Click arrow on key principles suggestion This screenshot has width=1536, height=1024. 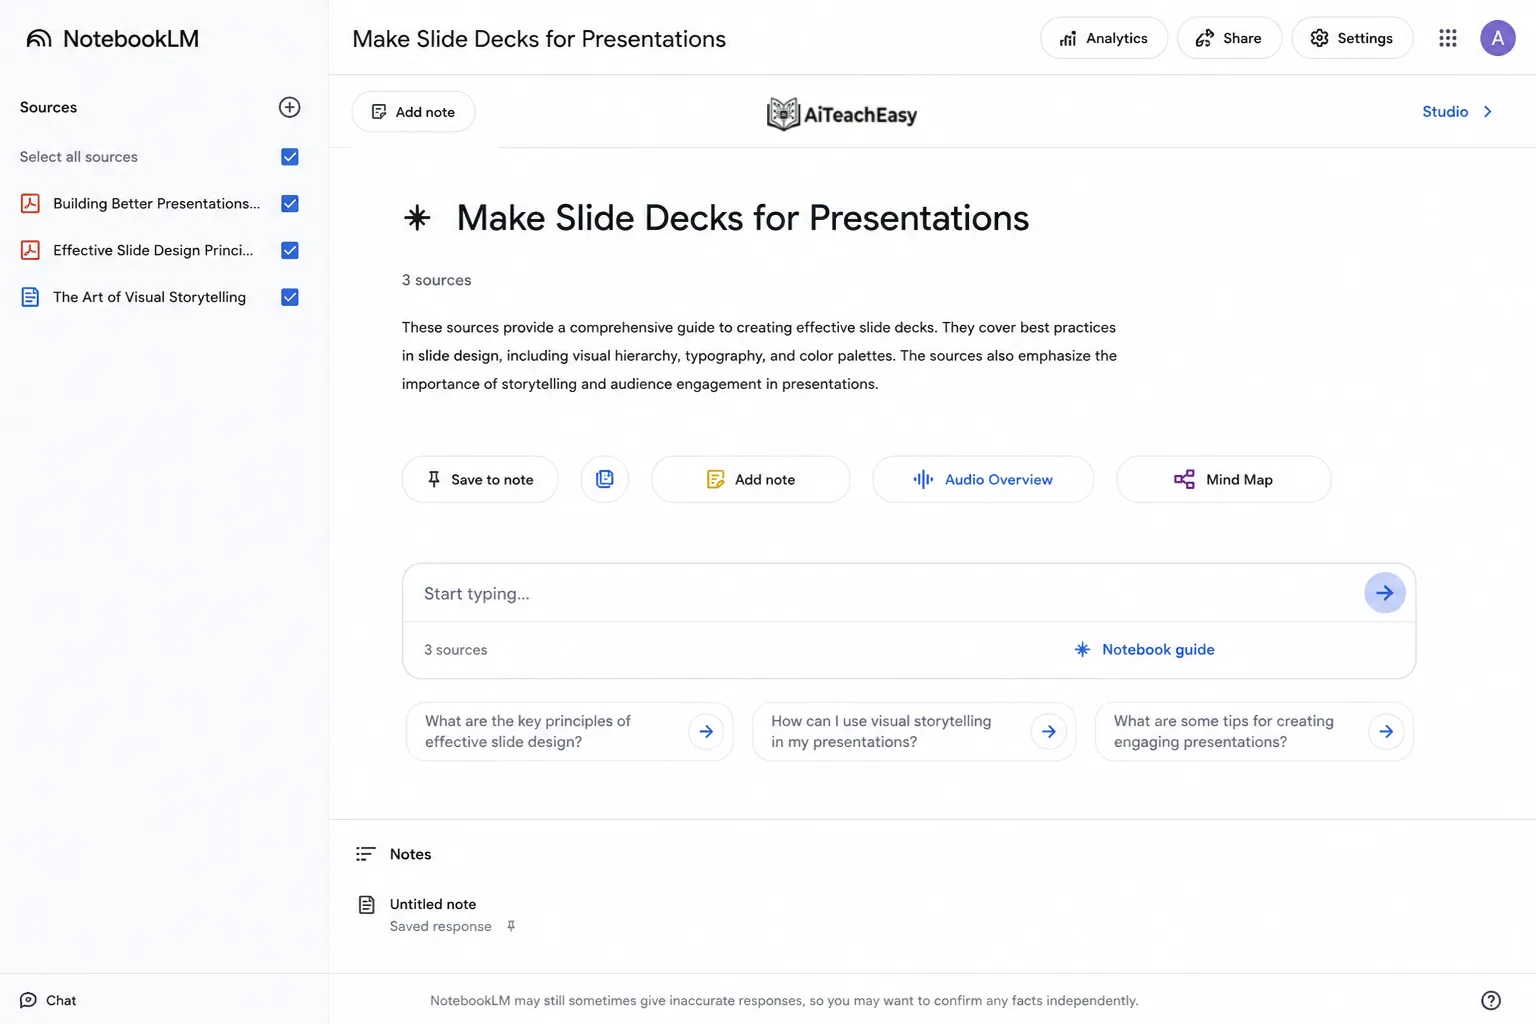click(706, 731)
